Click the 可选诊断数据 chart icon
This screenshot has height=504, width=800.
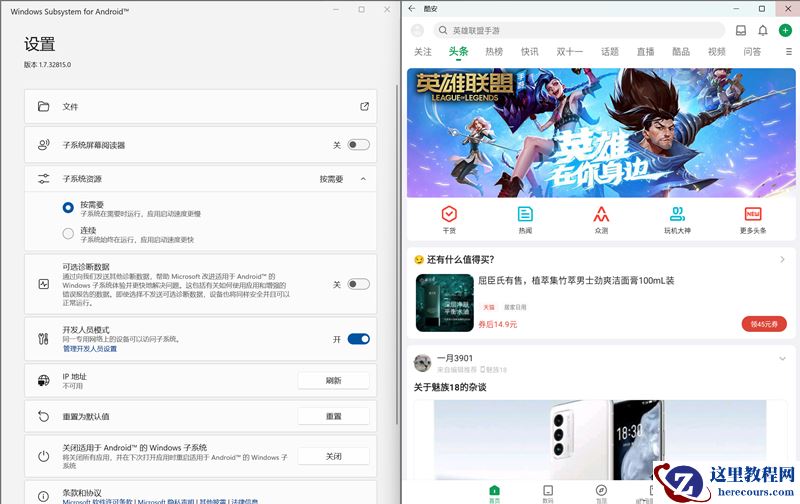(x=43, y=284)
